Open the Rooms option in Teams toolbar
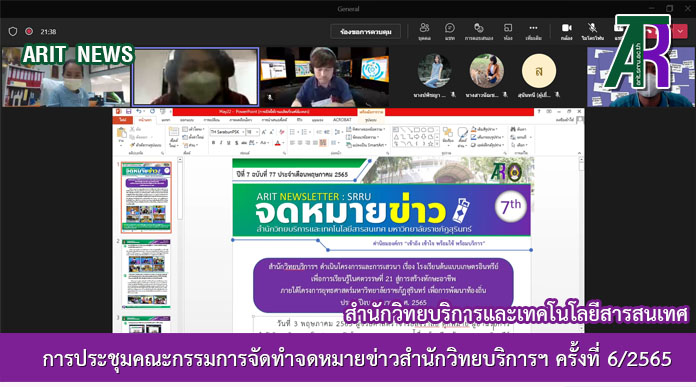This screenshot has height=387, width=696. 508,32
